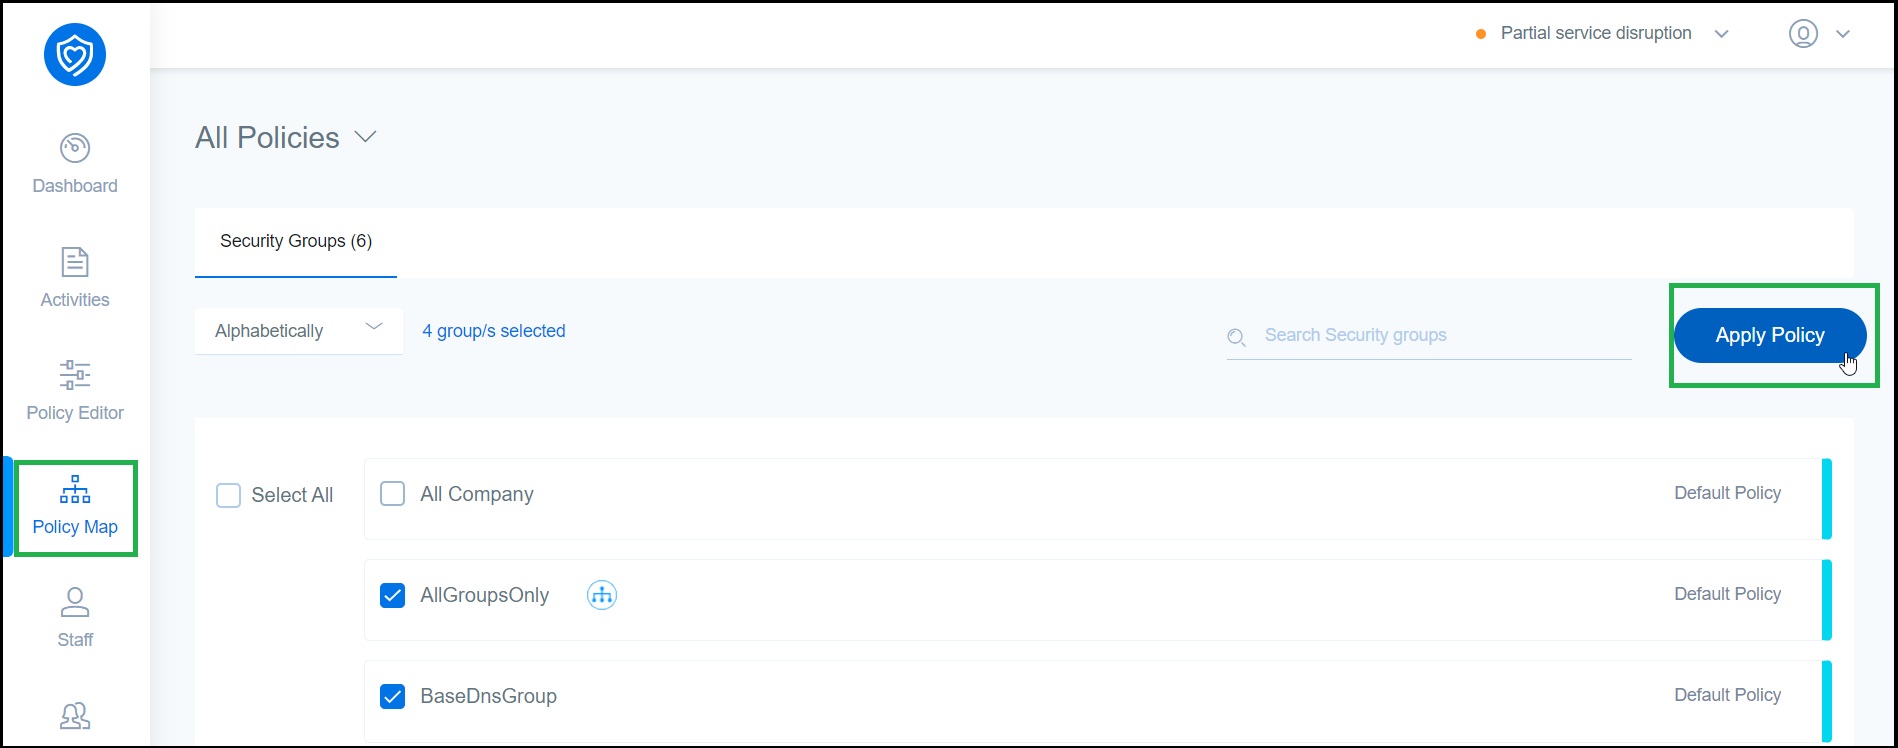Image resolution: width=1898 pixels, height=748 pixels.
Task: Open the Dashboard gauge icon
Action: 75,148
